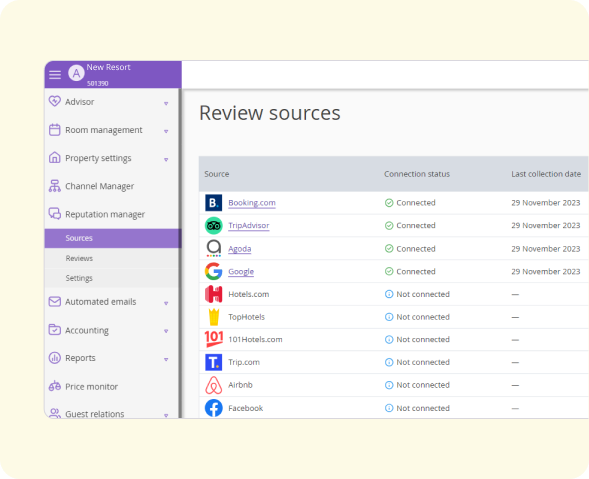
Task: Click the Booking.com logo icon
Action: 213,203
